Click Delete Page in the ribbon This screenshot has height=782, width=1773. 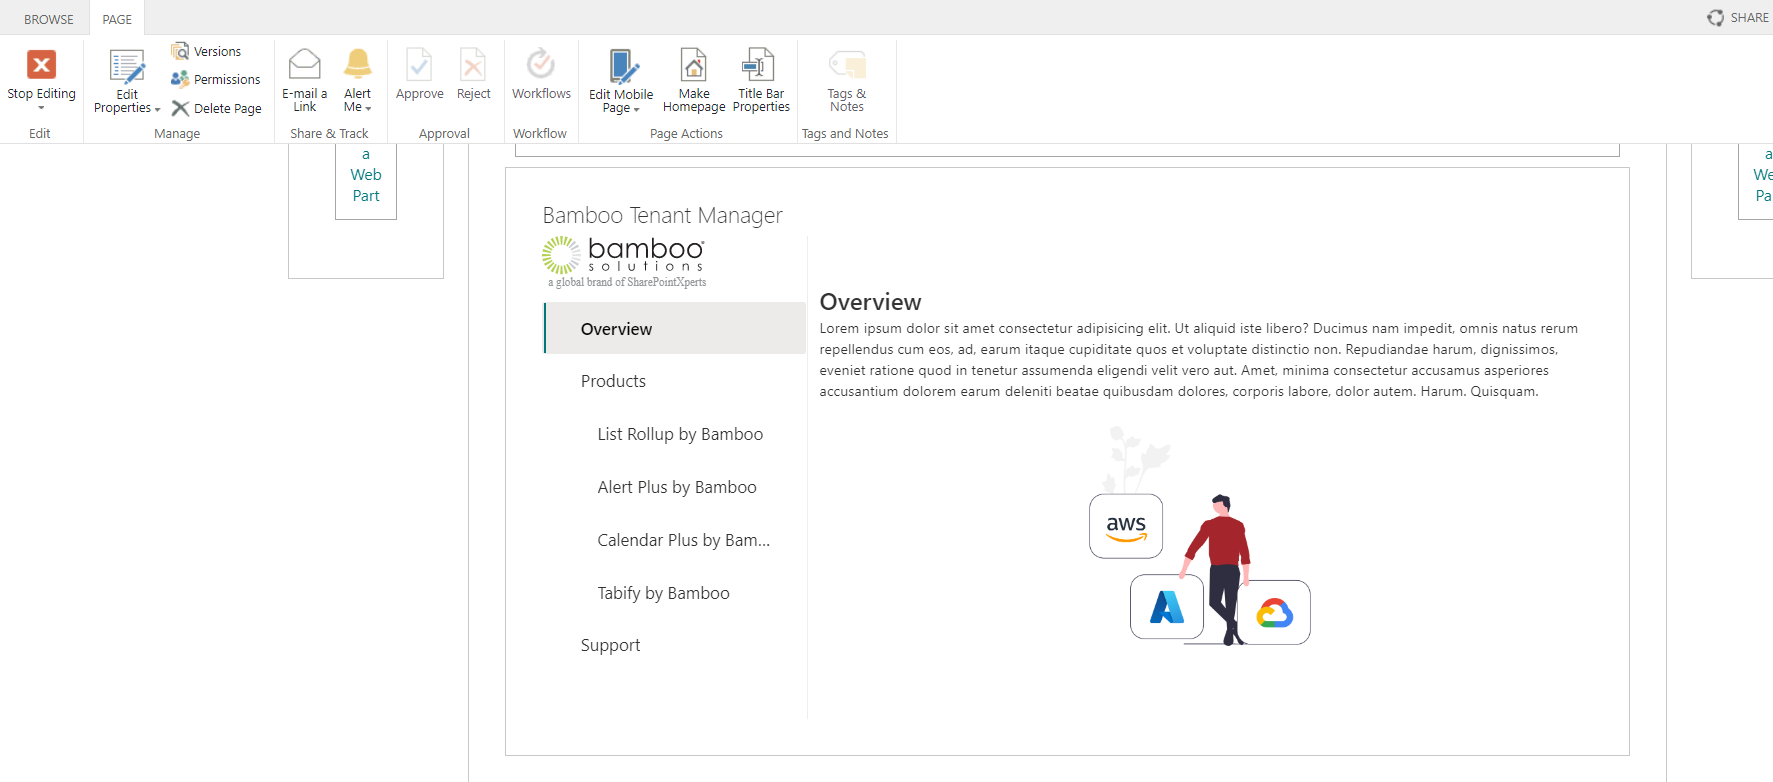(216, 108)
